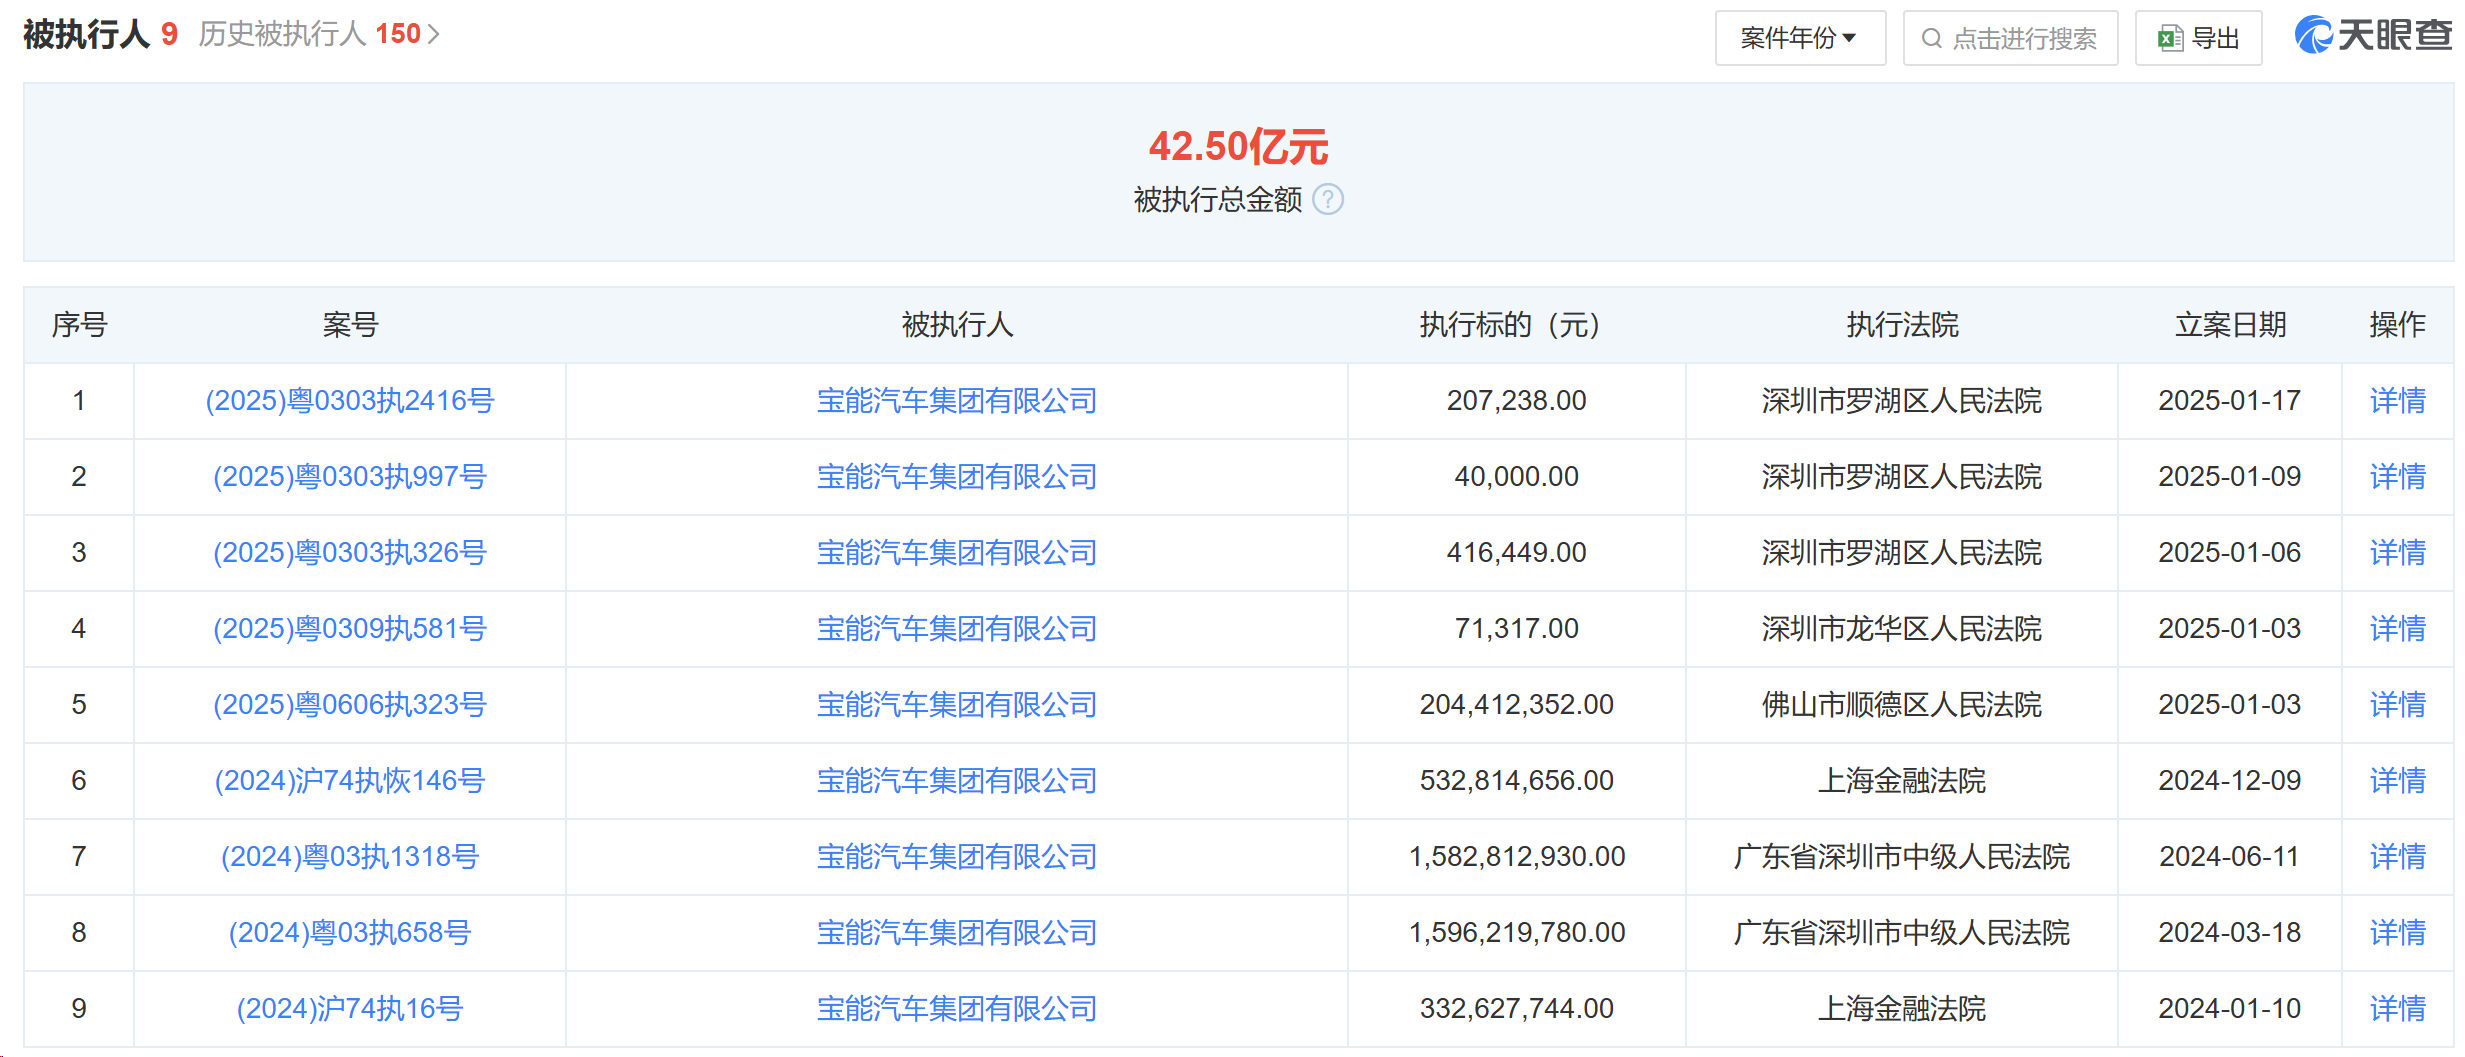Open case (2025)粤0606执323号
This screenshot has width=2465, height=1057.
point(350,705)
